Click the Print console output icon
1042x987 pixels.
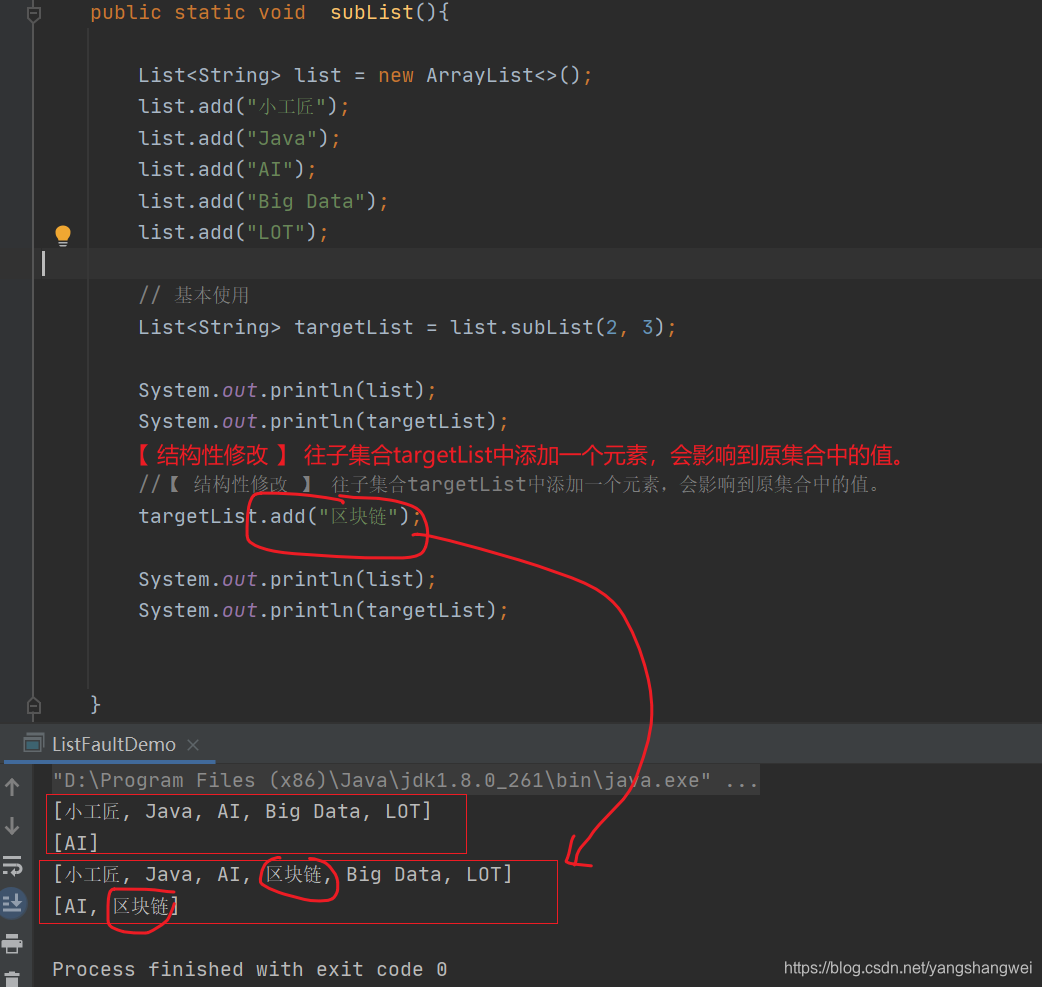[12, 943]
